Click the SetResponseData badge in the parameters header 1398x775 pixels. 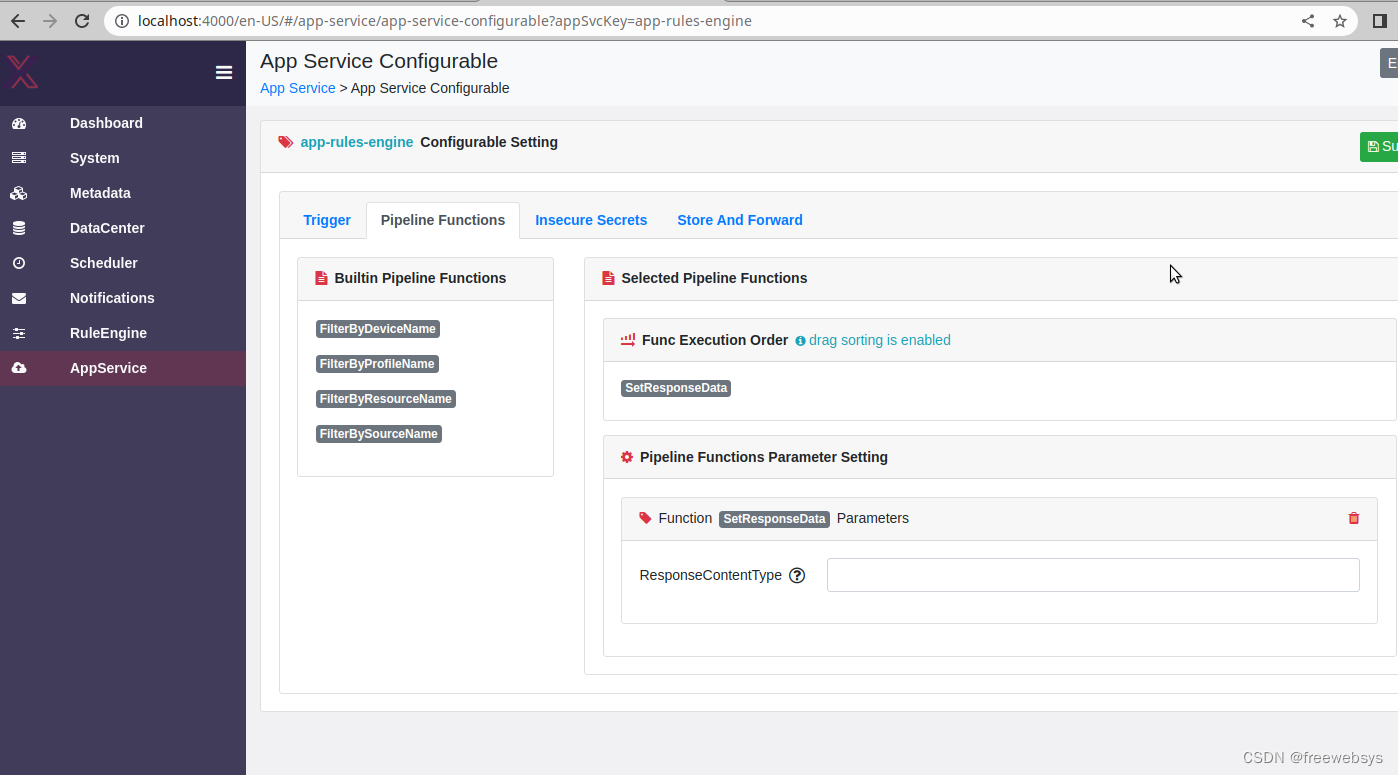point(774,519)
